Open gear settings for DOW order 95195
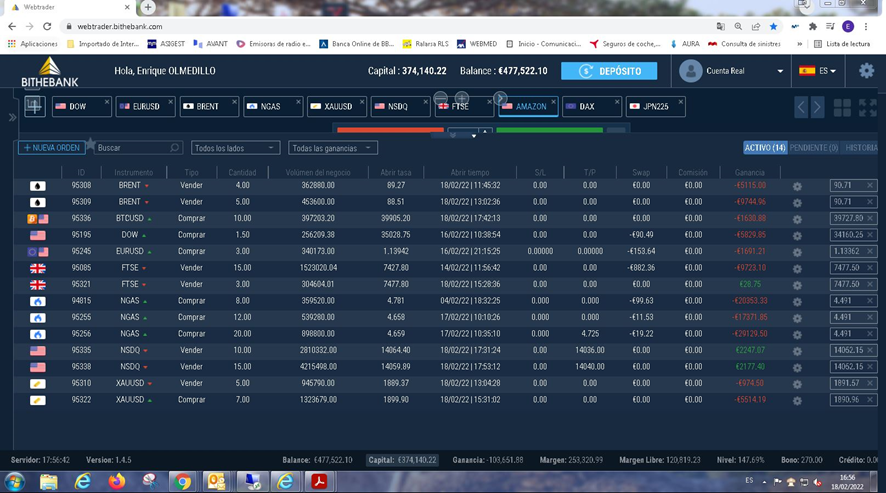The image size is (886, 493). point(797,235)
